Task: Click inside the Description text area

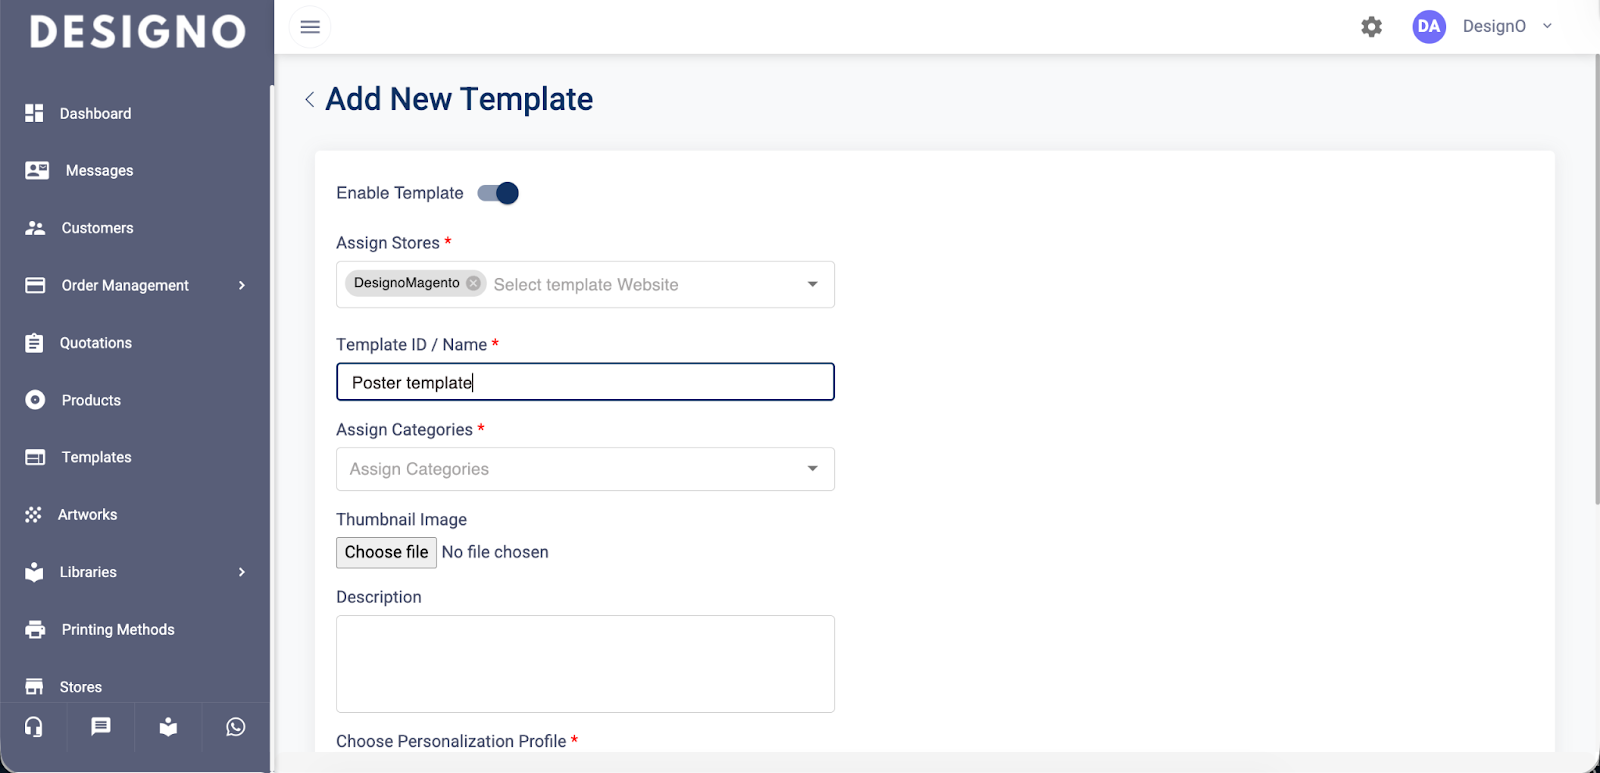Action: (585, 663)
